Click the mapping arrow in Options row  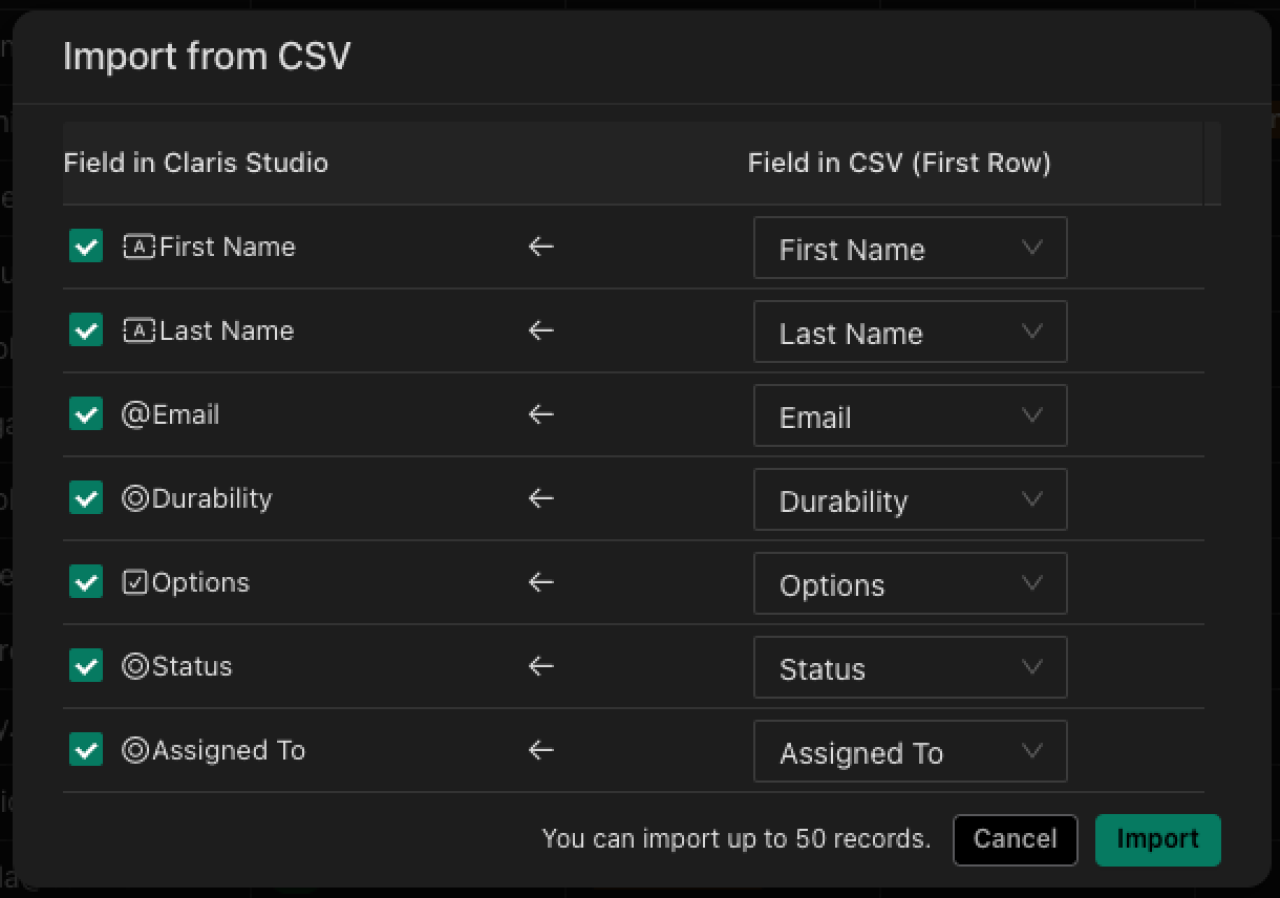541,583
